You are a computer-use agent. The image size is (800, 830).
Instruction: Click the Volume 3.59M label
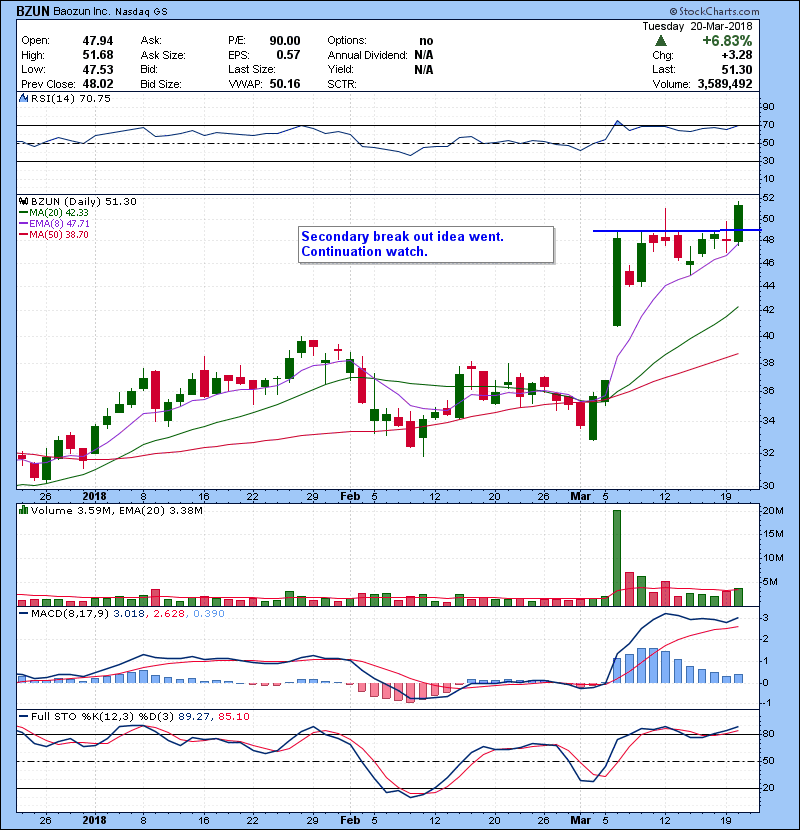pyautogui.click(x=72, y=511)
